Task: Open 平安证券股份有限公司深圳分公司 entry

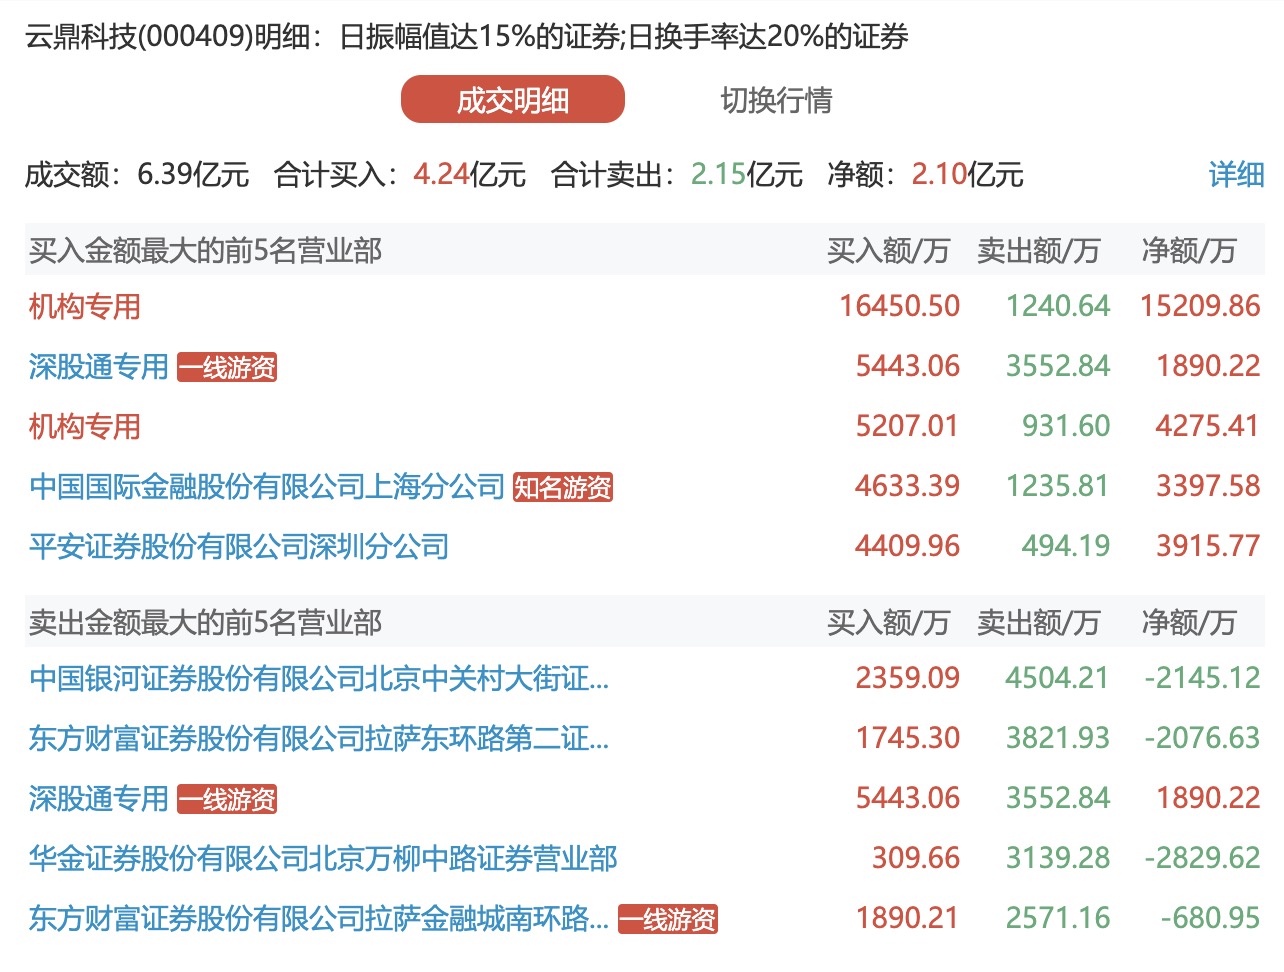Action: point(239,547)
